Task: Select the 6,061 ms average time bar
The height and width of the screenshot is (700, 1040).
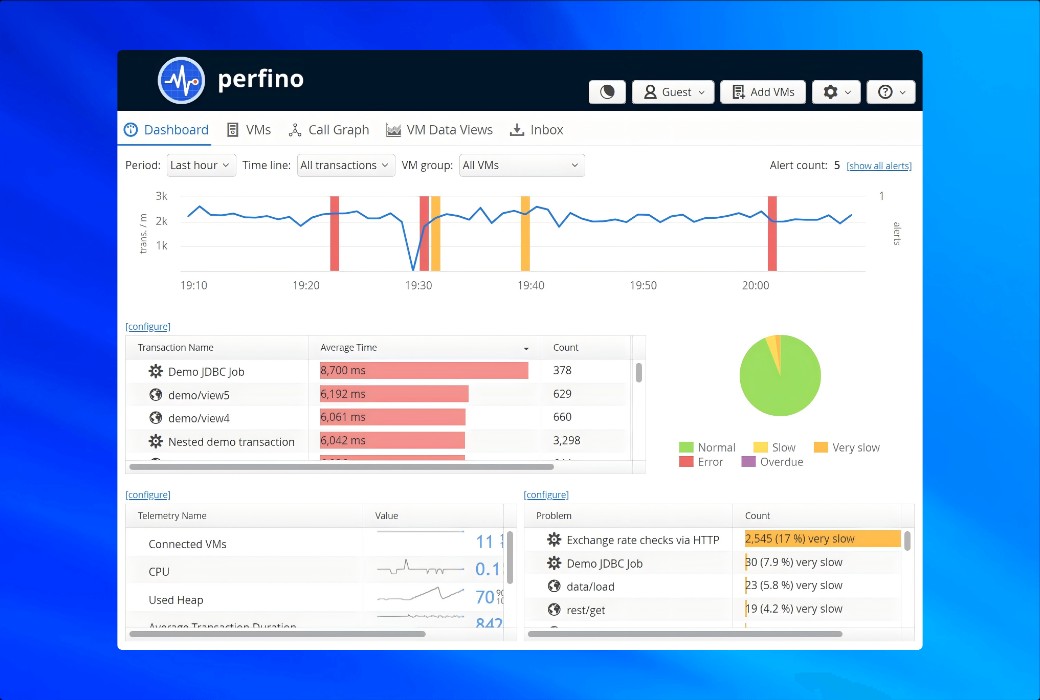Action: pyautogui.click(x=393, y=417)
